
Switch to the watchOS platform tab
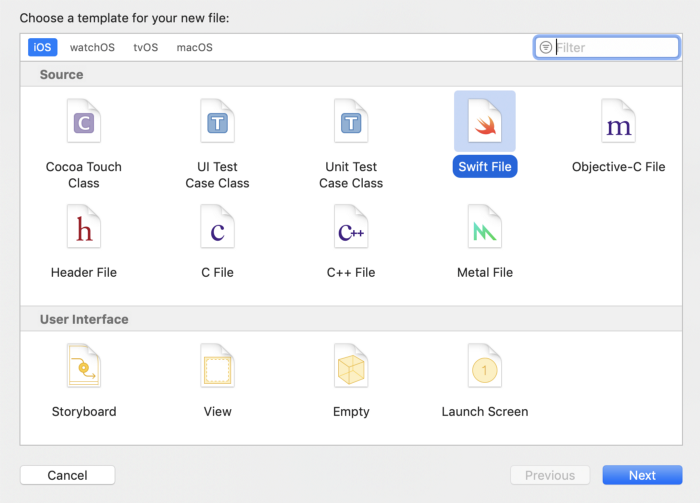92,47
